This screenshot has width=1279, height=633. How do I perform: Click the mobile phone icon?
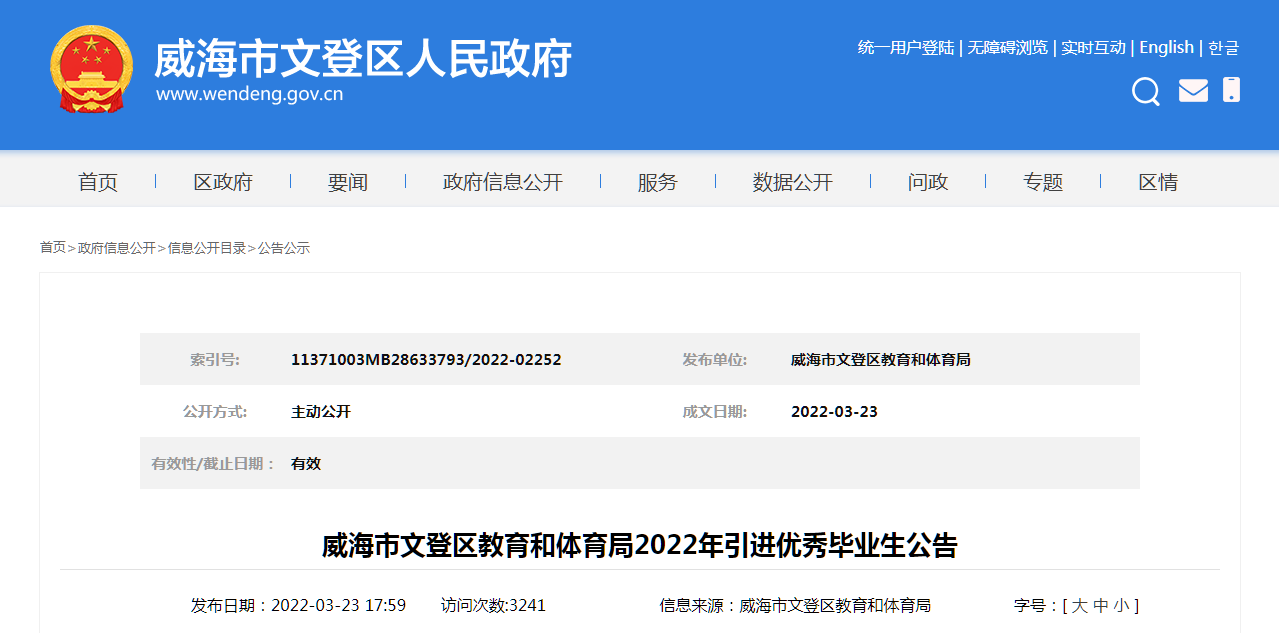click(x=1231, y=90)
